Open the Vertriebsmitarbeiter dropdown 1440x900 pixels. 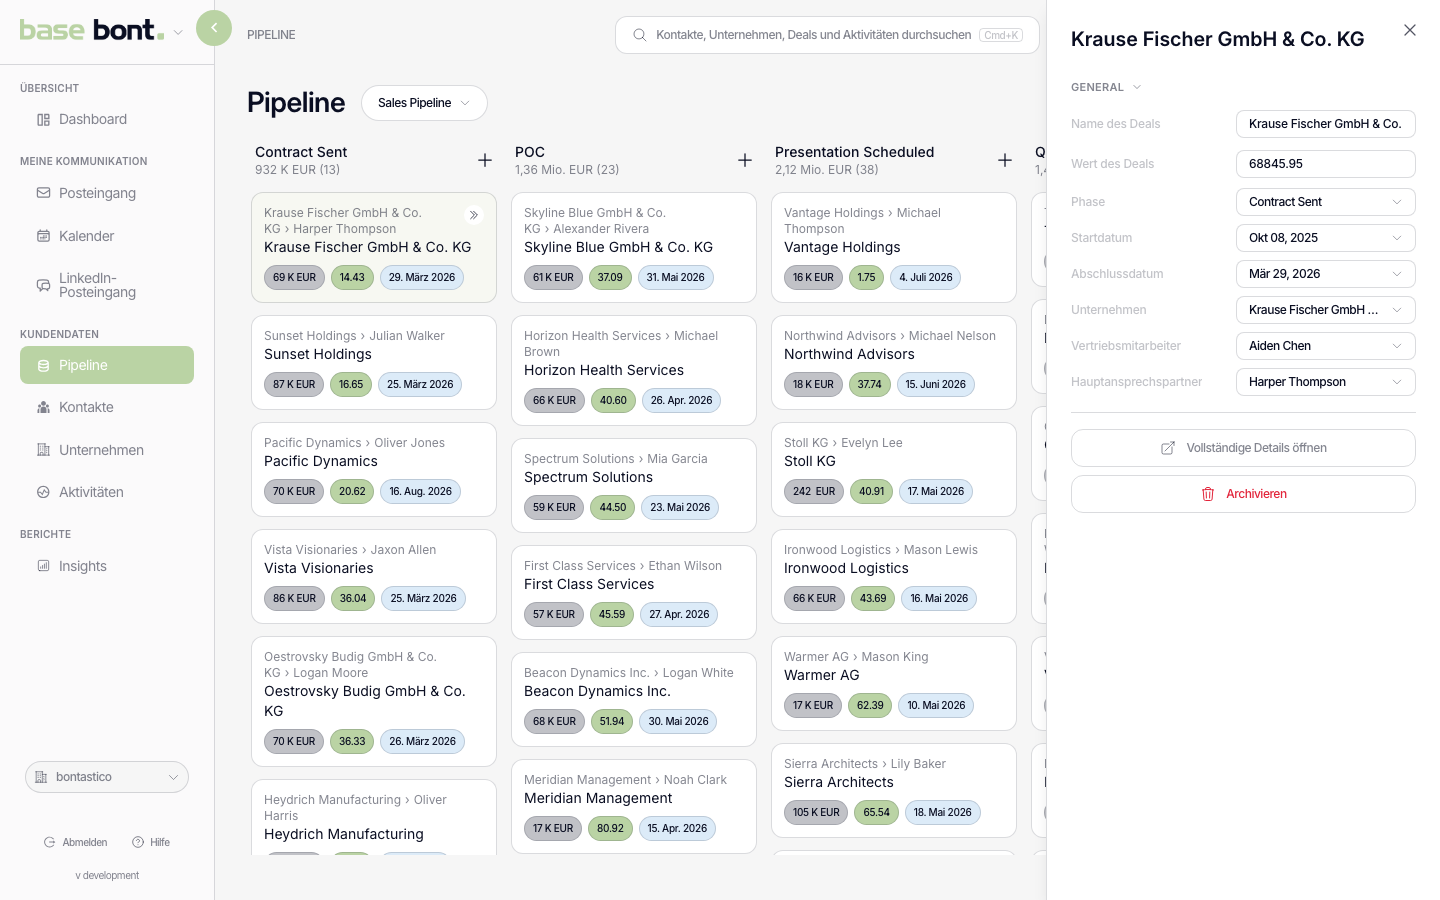(1326, 346)
